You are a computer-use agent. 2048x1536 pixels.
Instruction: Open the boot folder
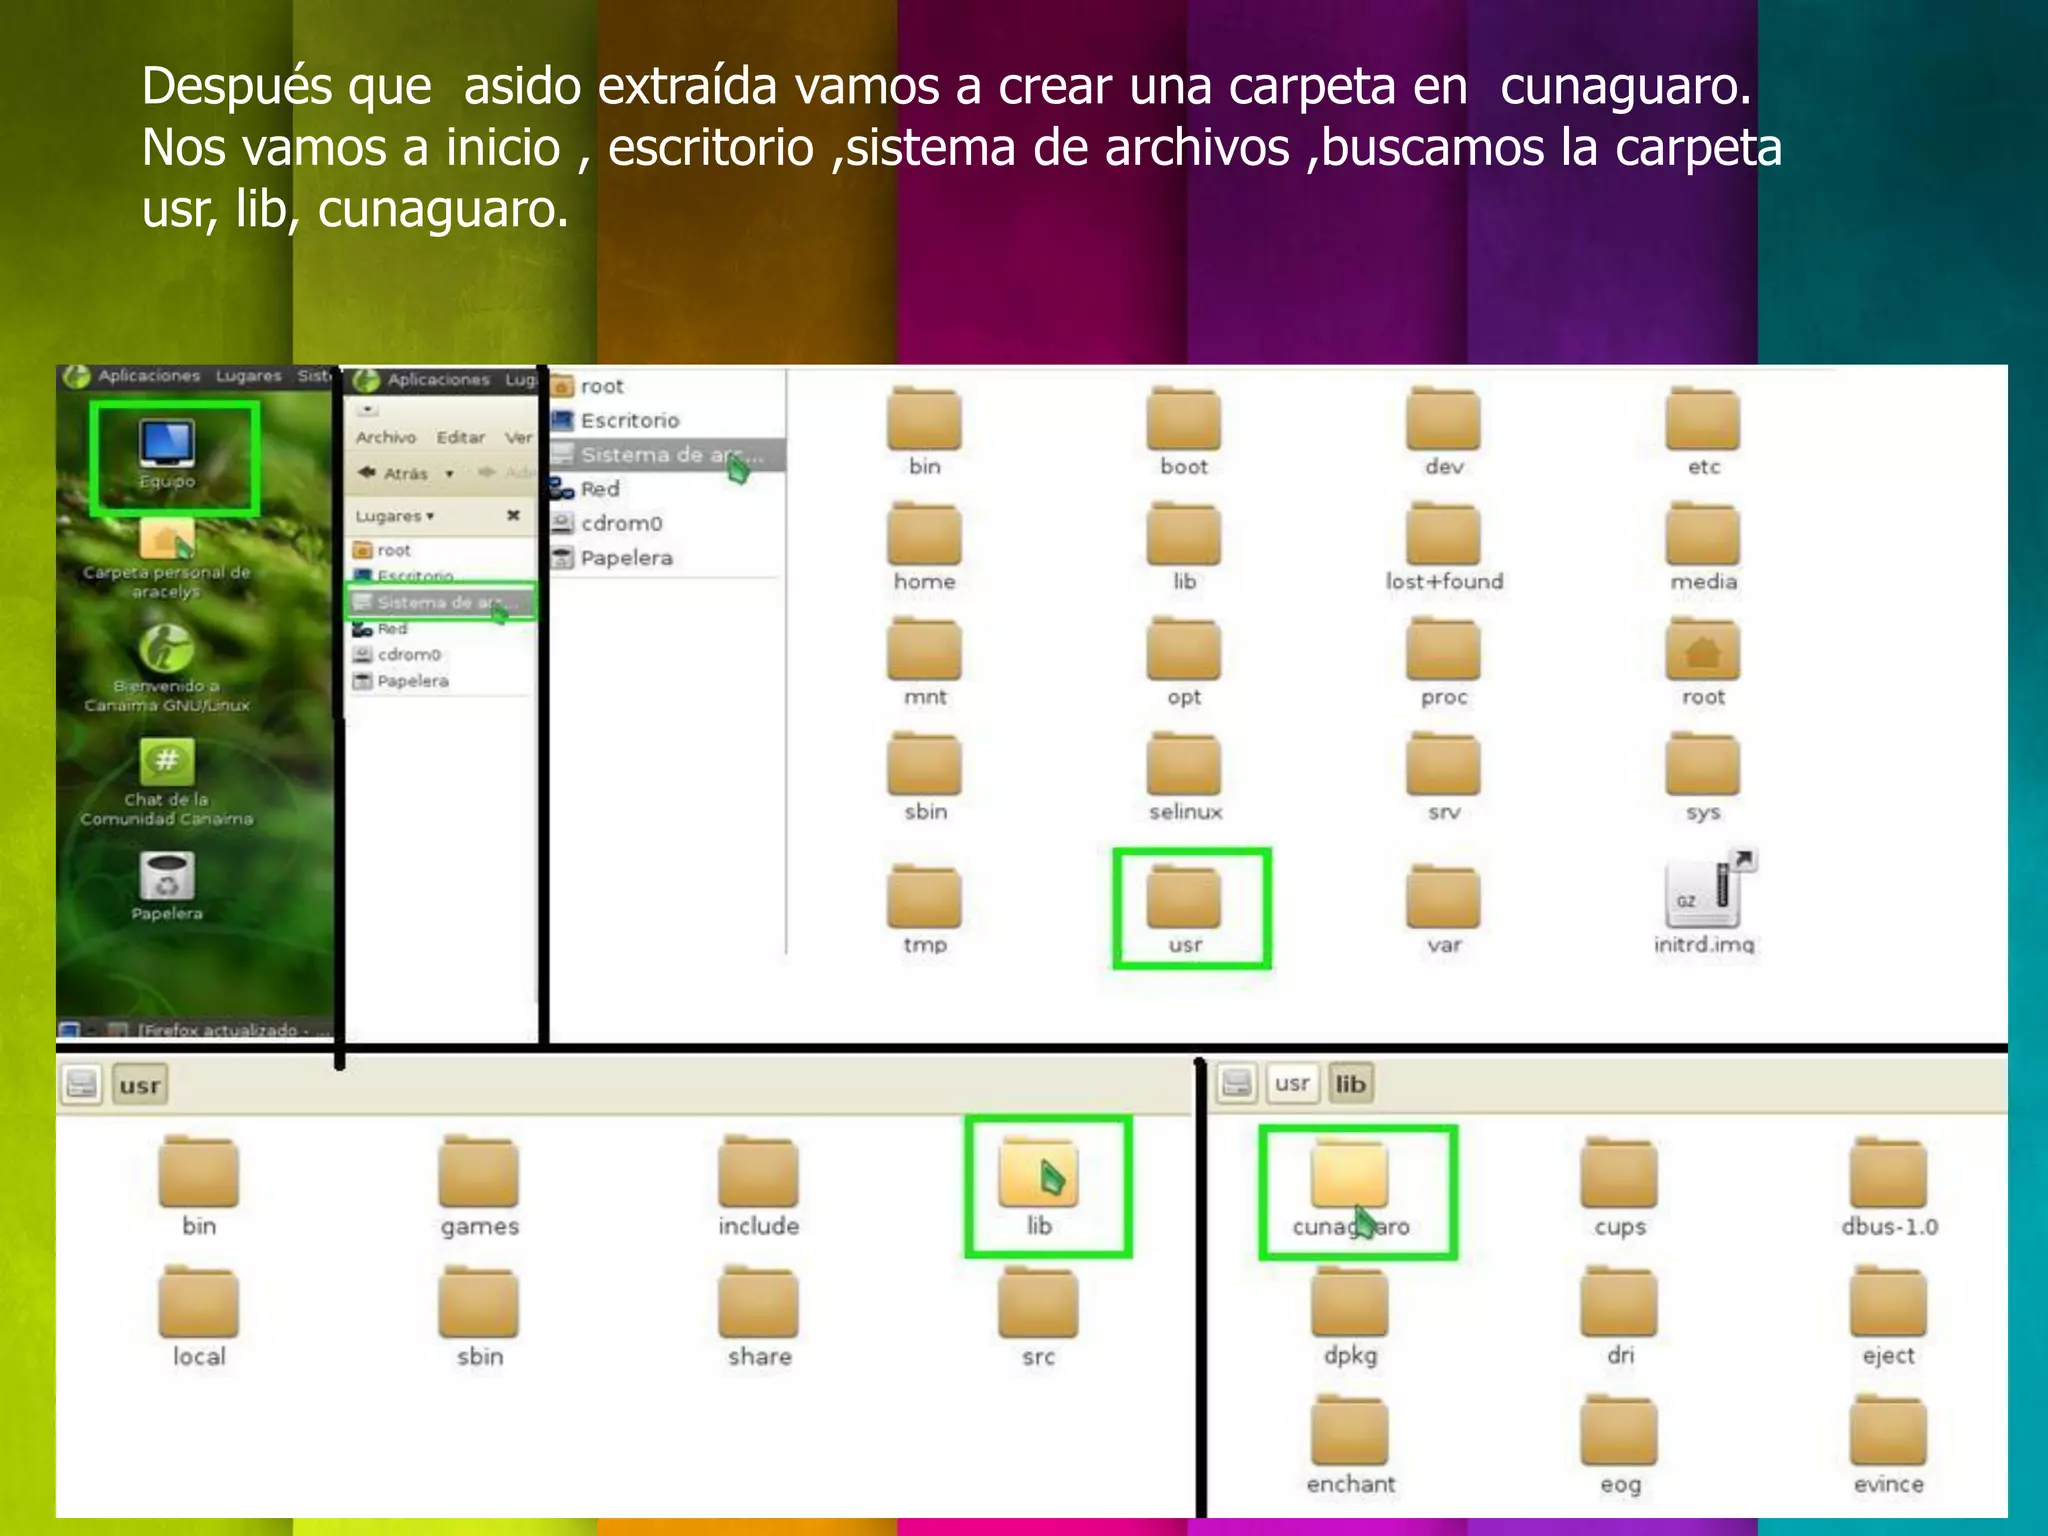pyautogui.click(x=1184, y=431)
